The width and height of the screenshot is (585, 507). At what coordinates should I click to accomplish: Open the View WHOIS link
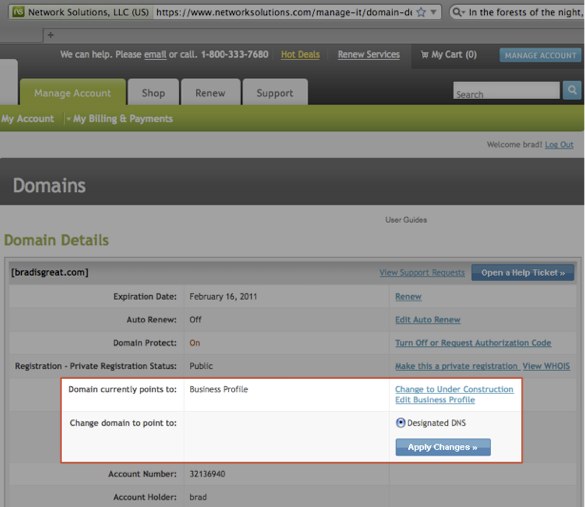click(546, 366)
